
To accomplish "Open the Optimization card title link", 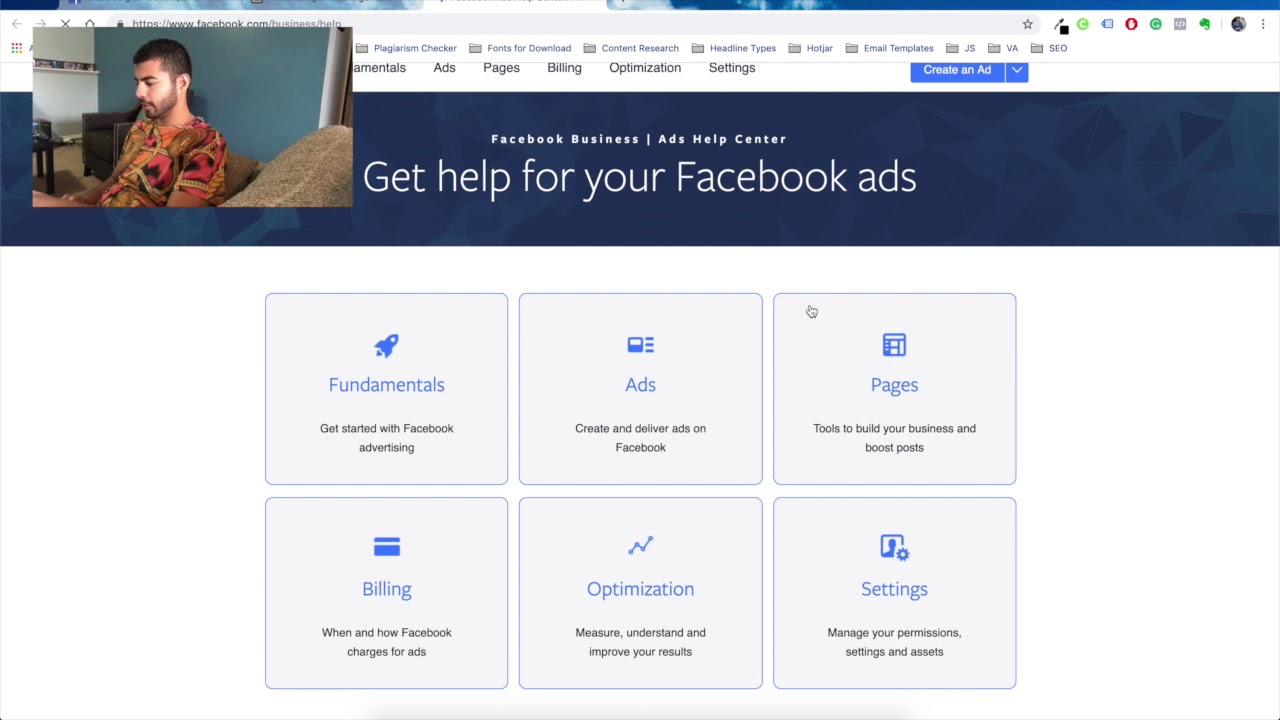I will pyautogui.click(x=640, y=589).
